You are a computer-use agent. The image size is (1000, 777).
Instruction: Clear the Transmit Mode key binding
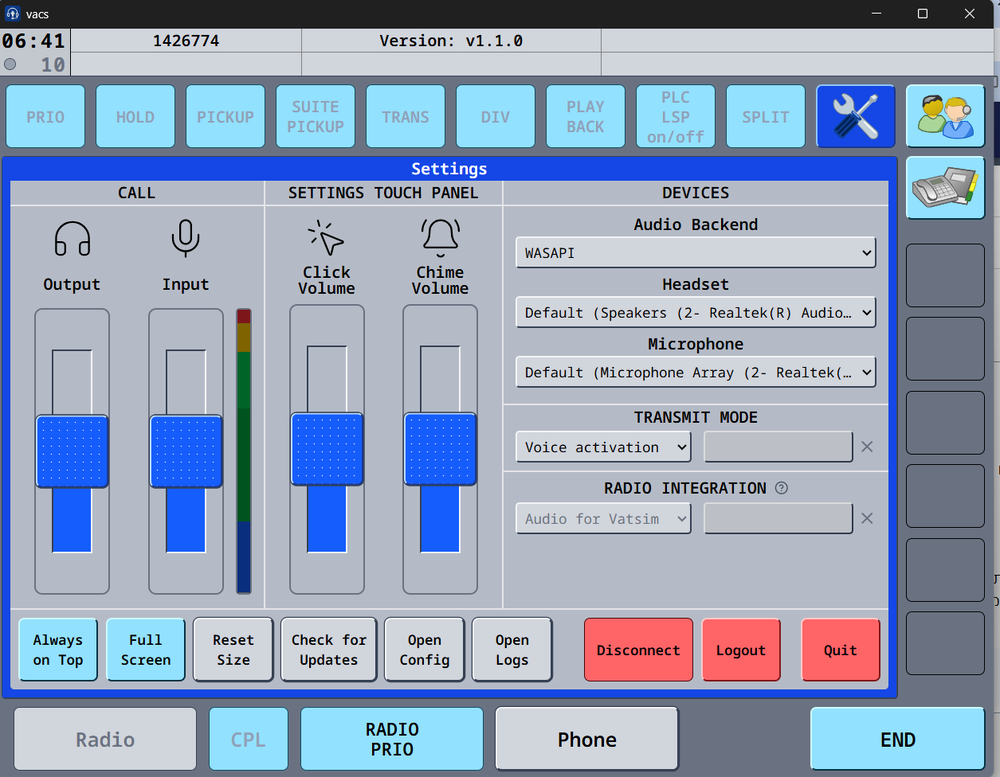[867, 447]
